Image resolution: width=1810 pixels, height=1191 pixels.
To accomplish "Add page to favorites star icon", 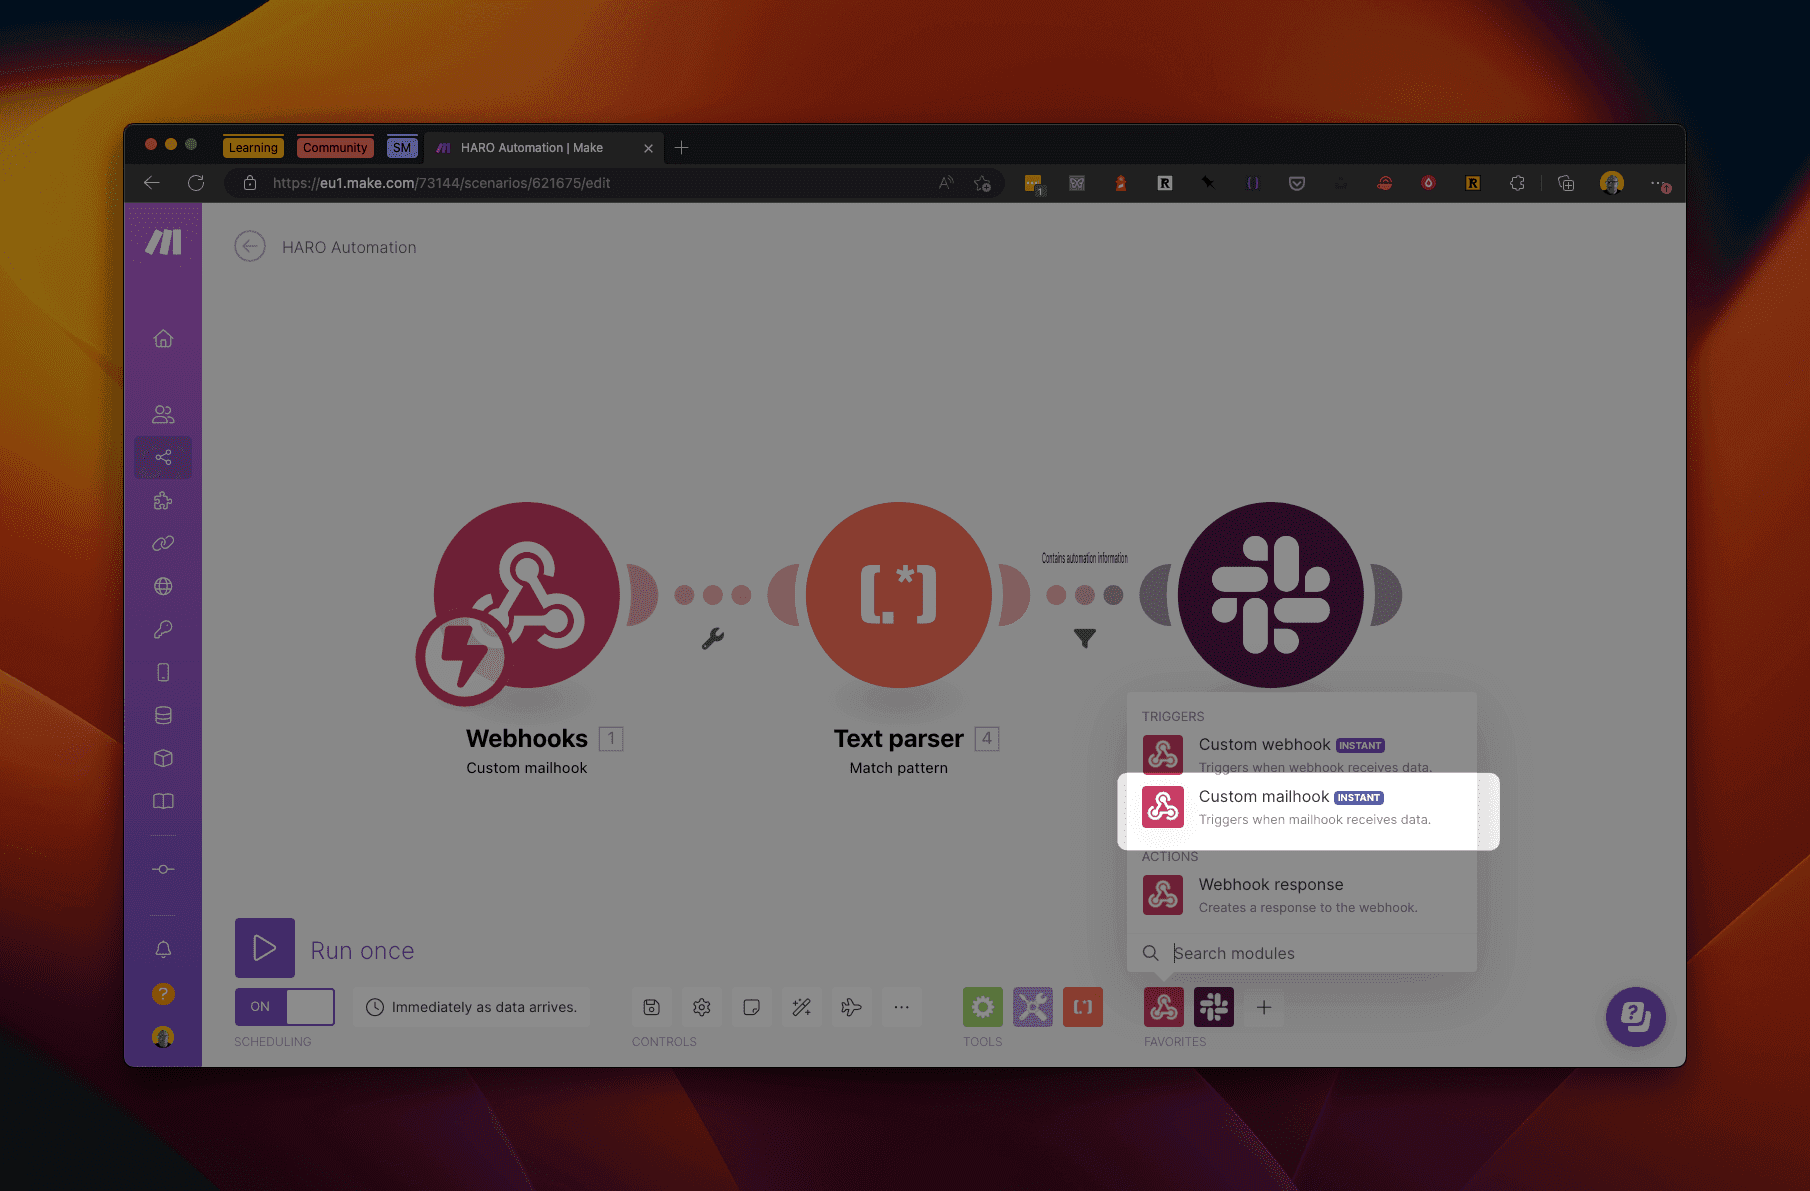I will coord(983,183).
